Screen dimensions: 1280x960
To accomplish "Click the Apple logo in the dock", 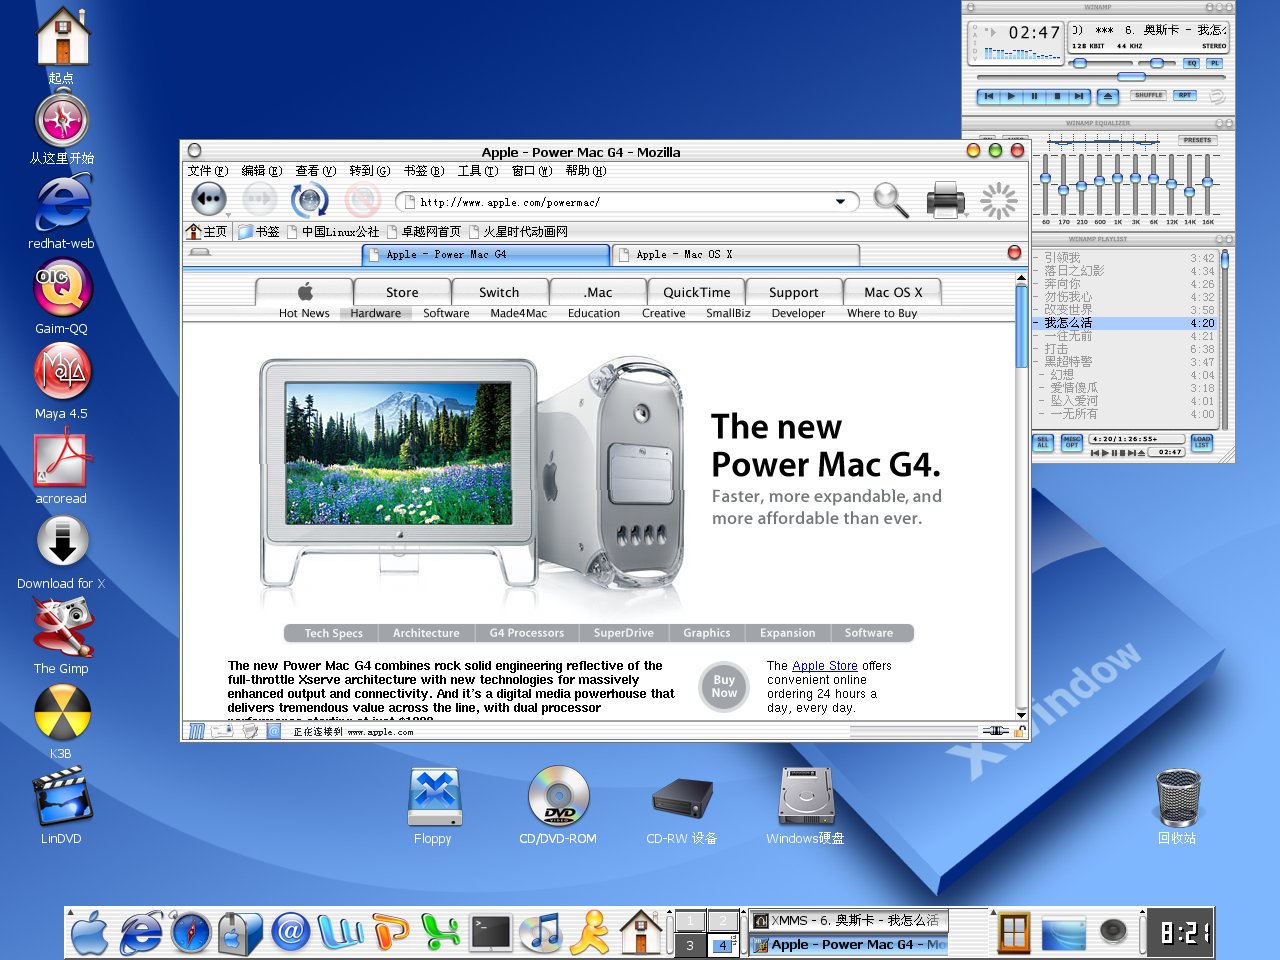I will tap(89, 933).
